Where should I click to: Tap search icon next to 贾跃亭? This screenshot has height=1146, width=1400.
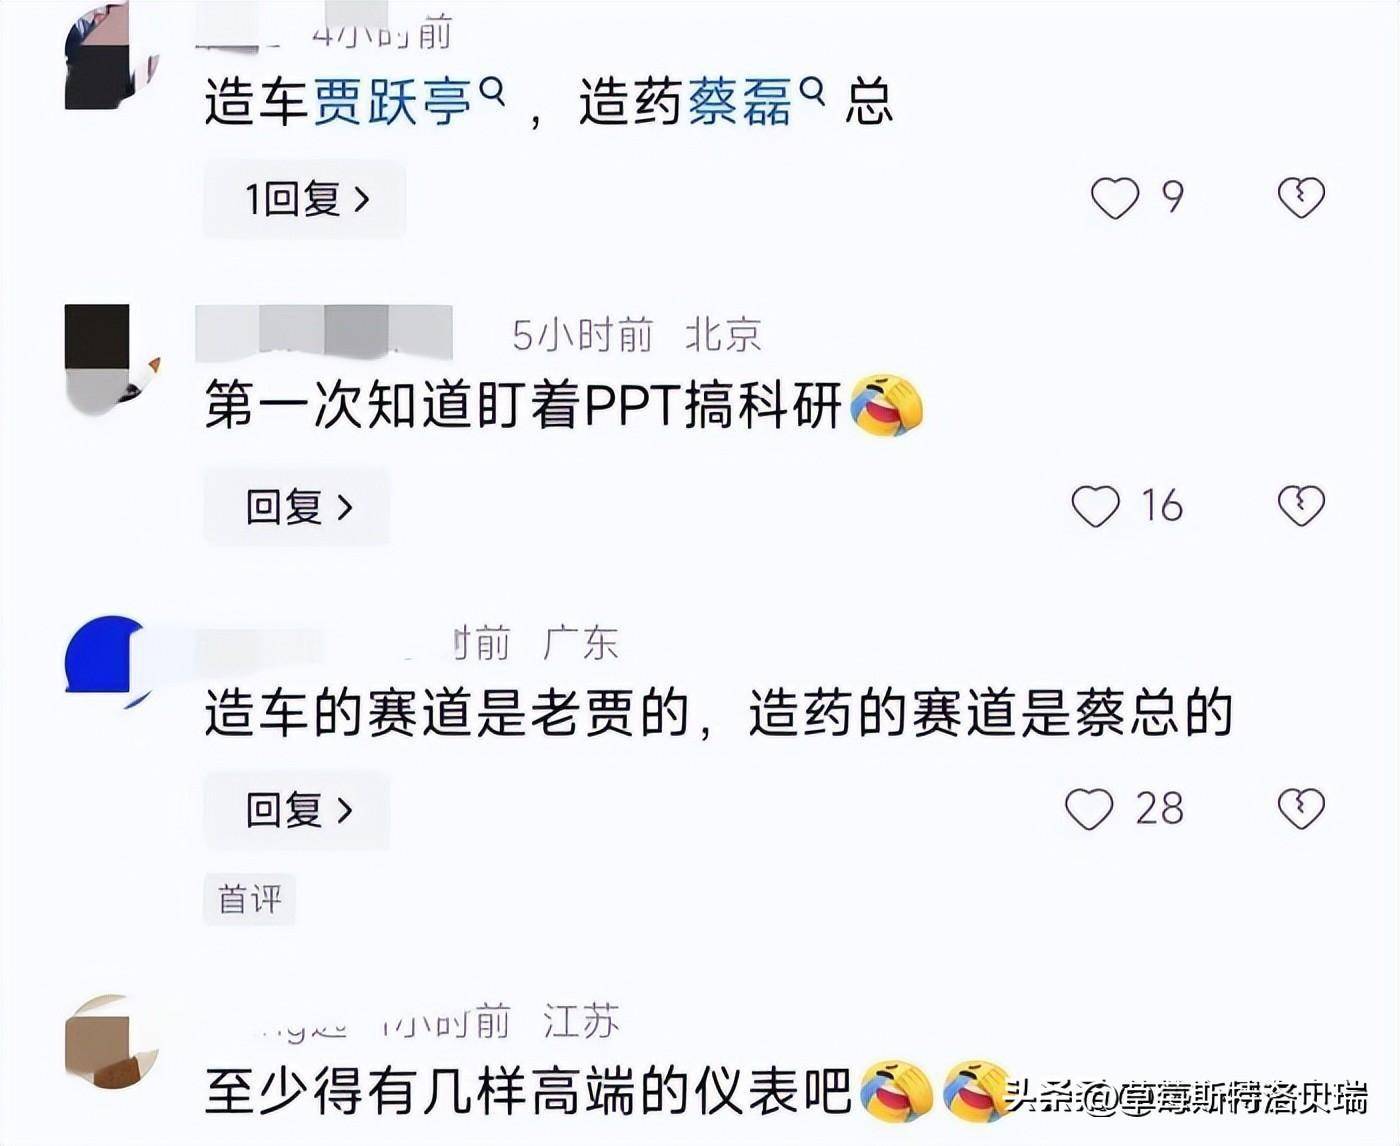click(x=492, y=91)
